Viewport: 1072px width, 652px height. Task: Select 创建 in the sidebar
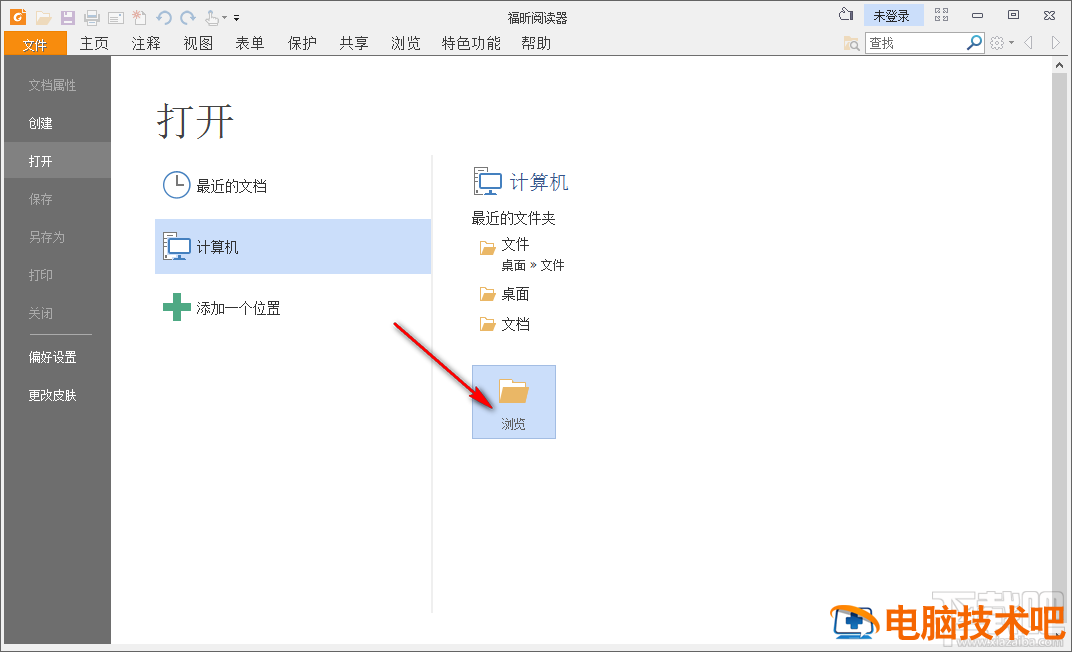click(57, 123)
